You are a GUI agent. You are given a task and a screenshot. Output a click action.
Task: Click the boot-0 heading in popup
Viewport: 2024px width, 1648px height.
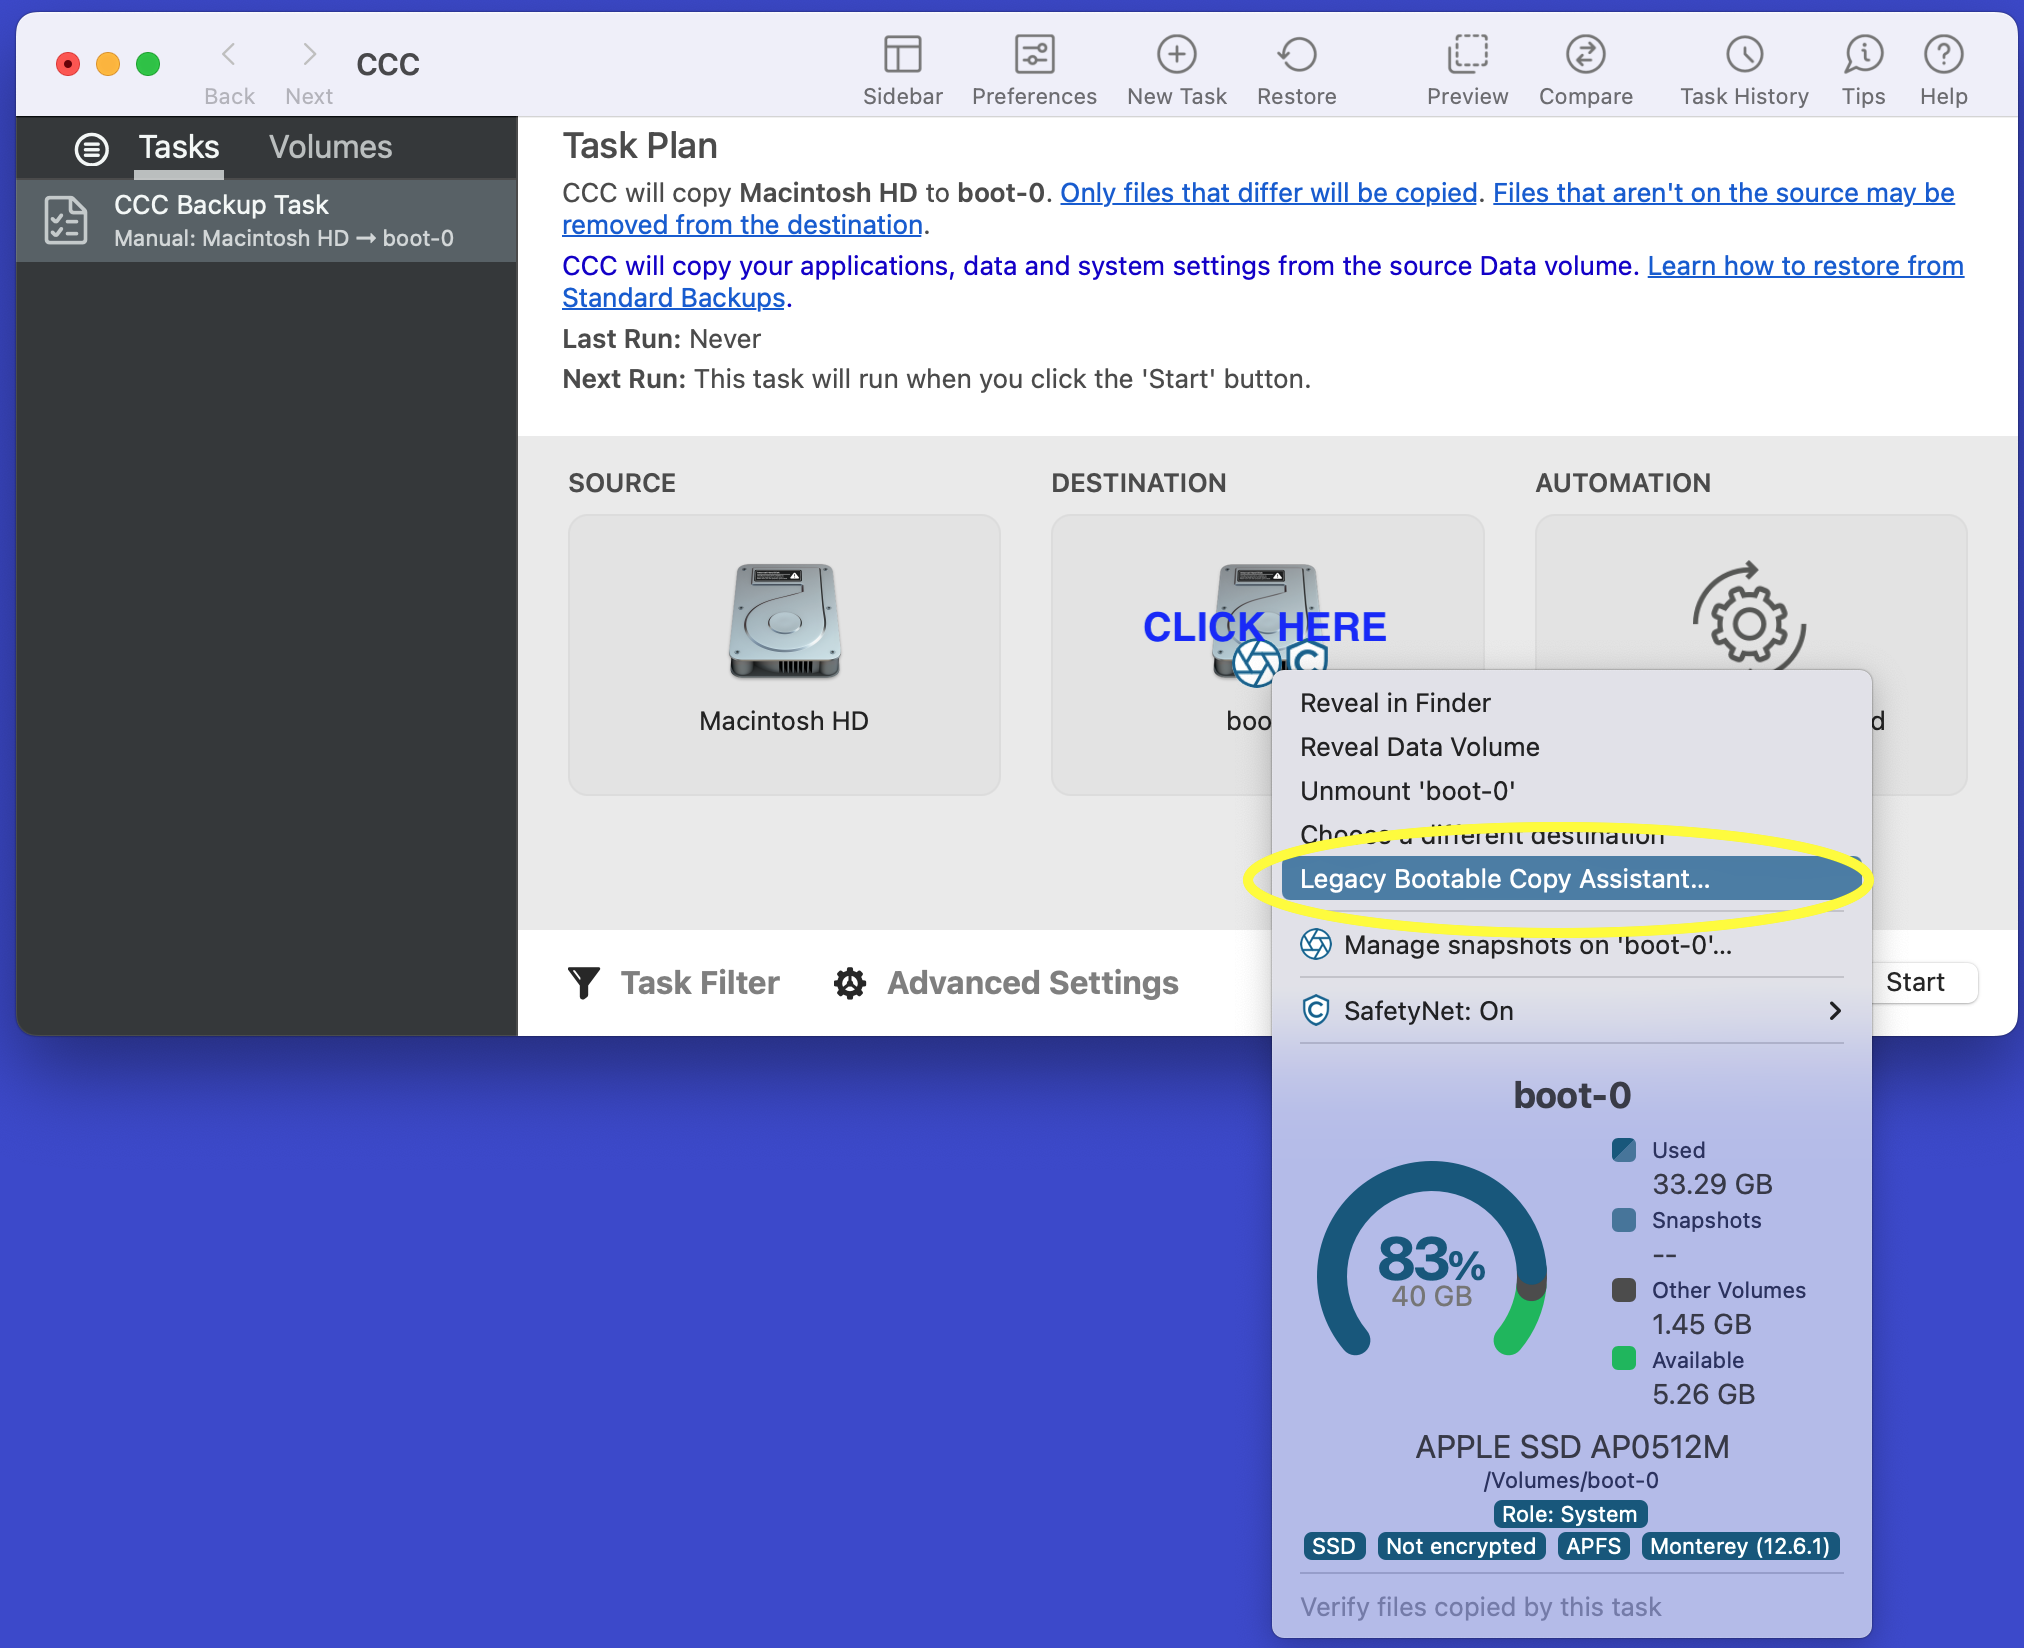[1572, 1095]
